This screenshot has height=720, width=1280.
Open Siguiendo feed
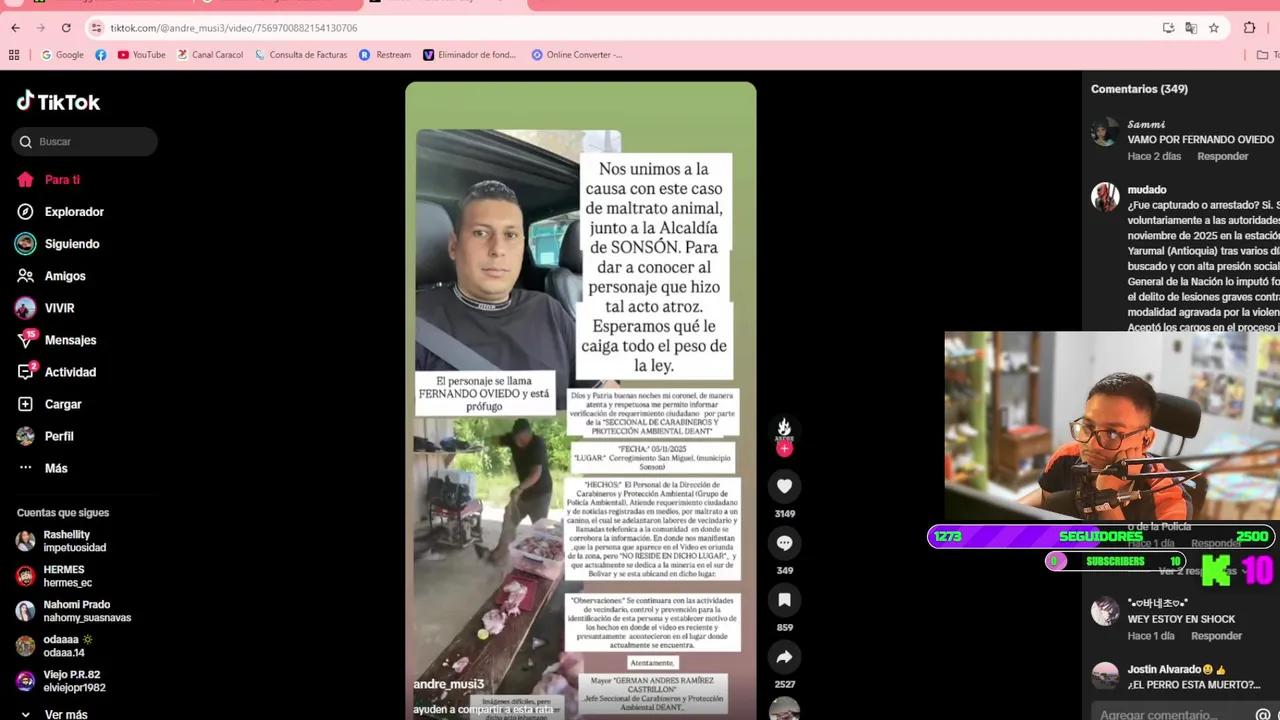[x=58, y=244]
